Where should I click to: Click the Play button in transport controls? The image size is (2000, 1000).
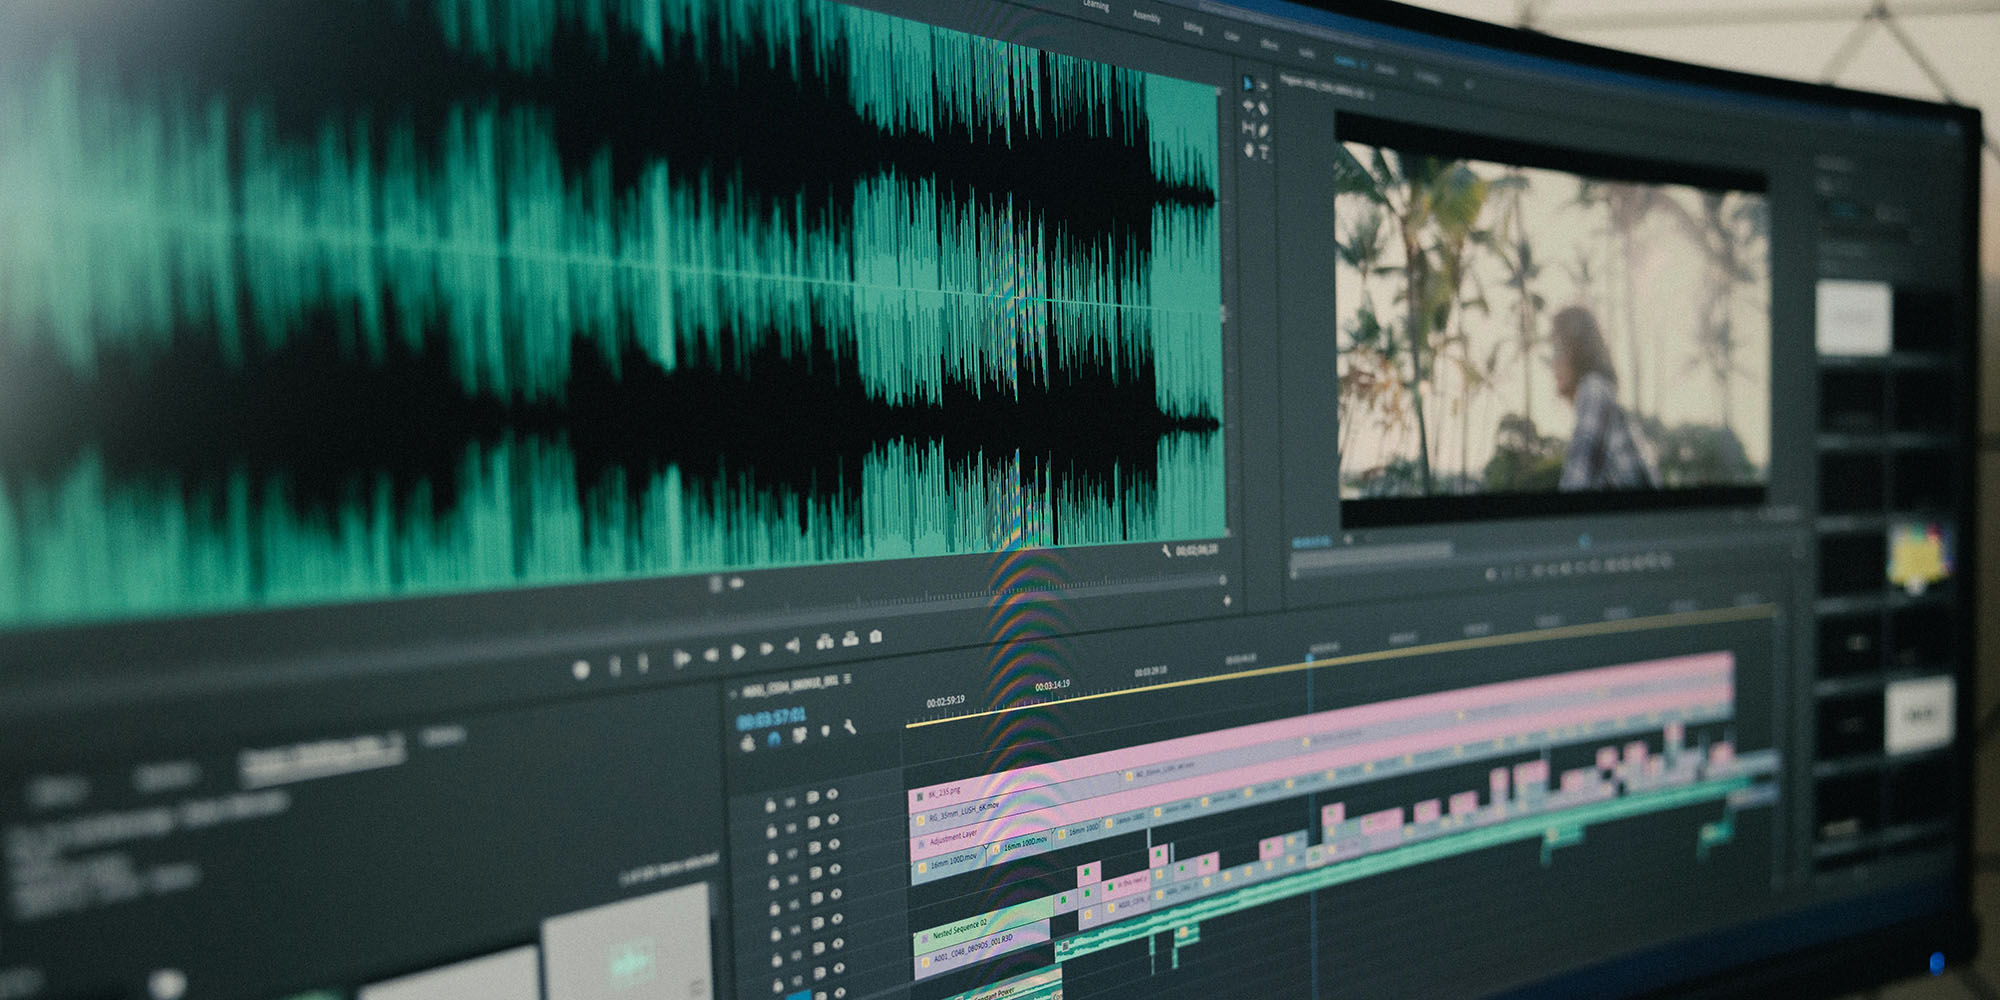coord(739,652)
